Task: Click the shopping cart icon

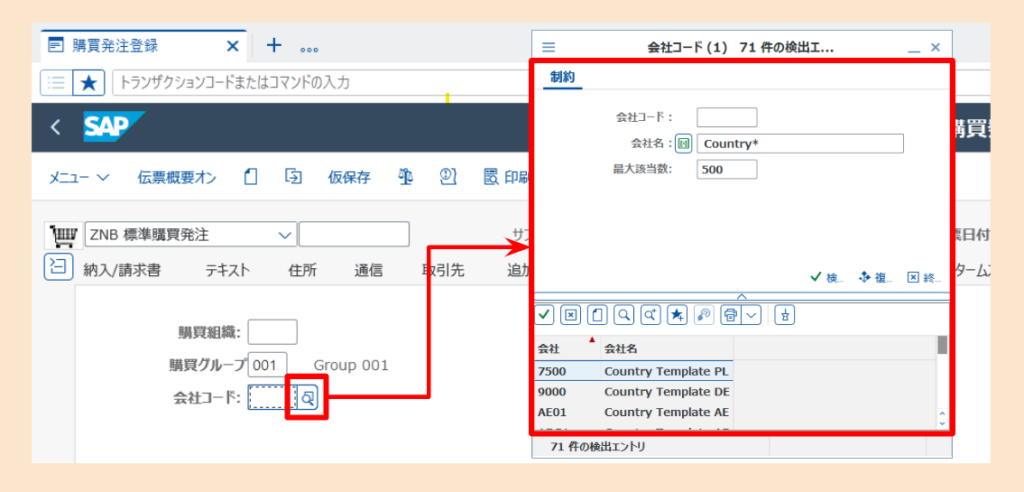Action: click(64, 235)
